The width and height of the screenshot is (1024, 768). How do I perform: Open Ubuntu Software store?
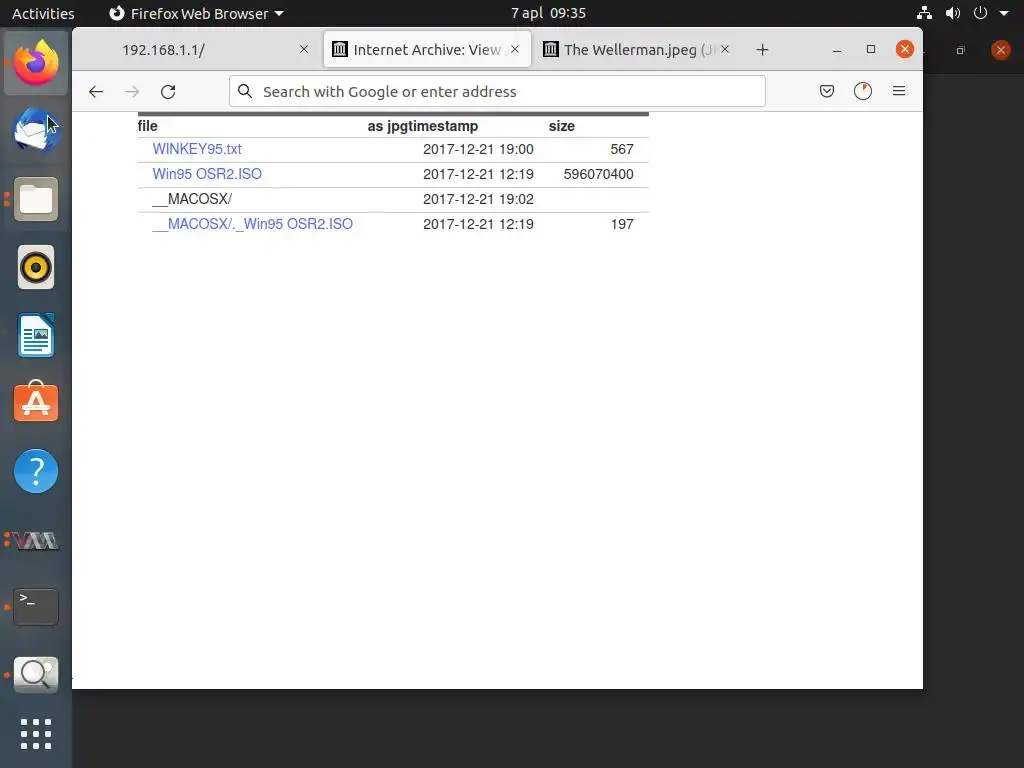(36, 402)
